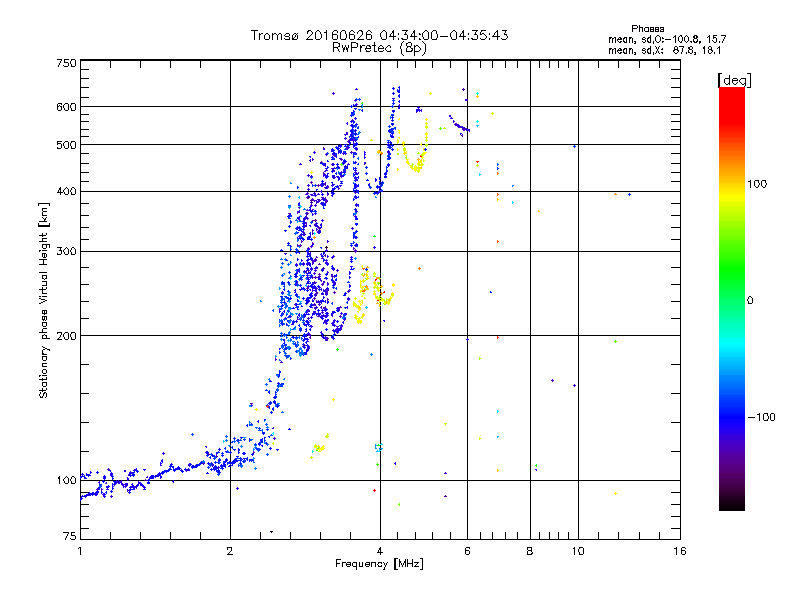This screenshot has height=600, width=800.
Task: Click the 'mean, sd,X: 87.8, 18.1' line
Action: click(x=664, y=51)
